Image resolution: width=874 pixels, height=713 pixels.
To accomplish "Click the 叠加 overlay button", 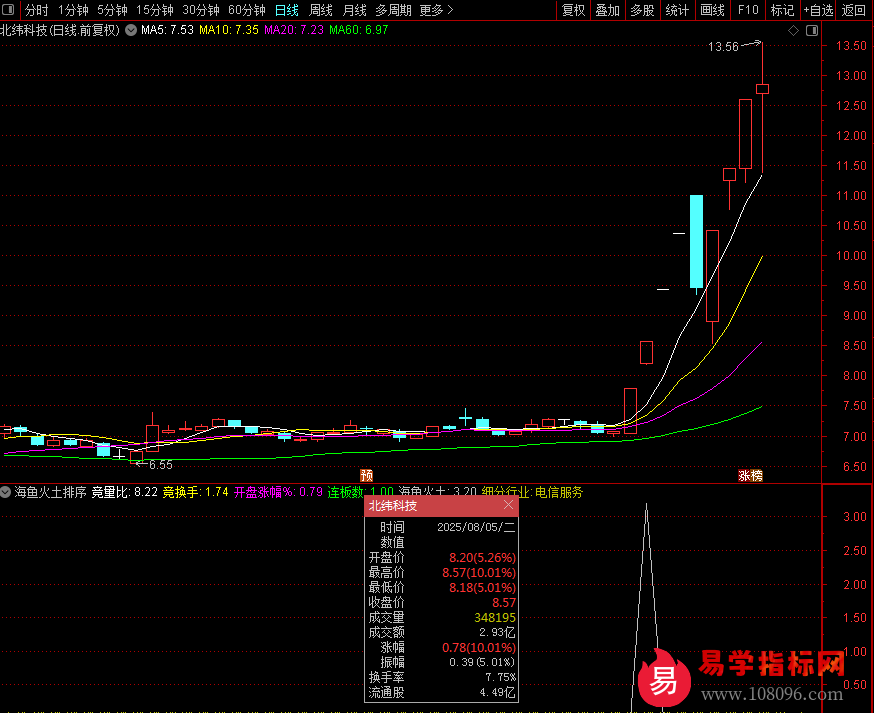I will 608,10.
